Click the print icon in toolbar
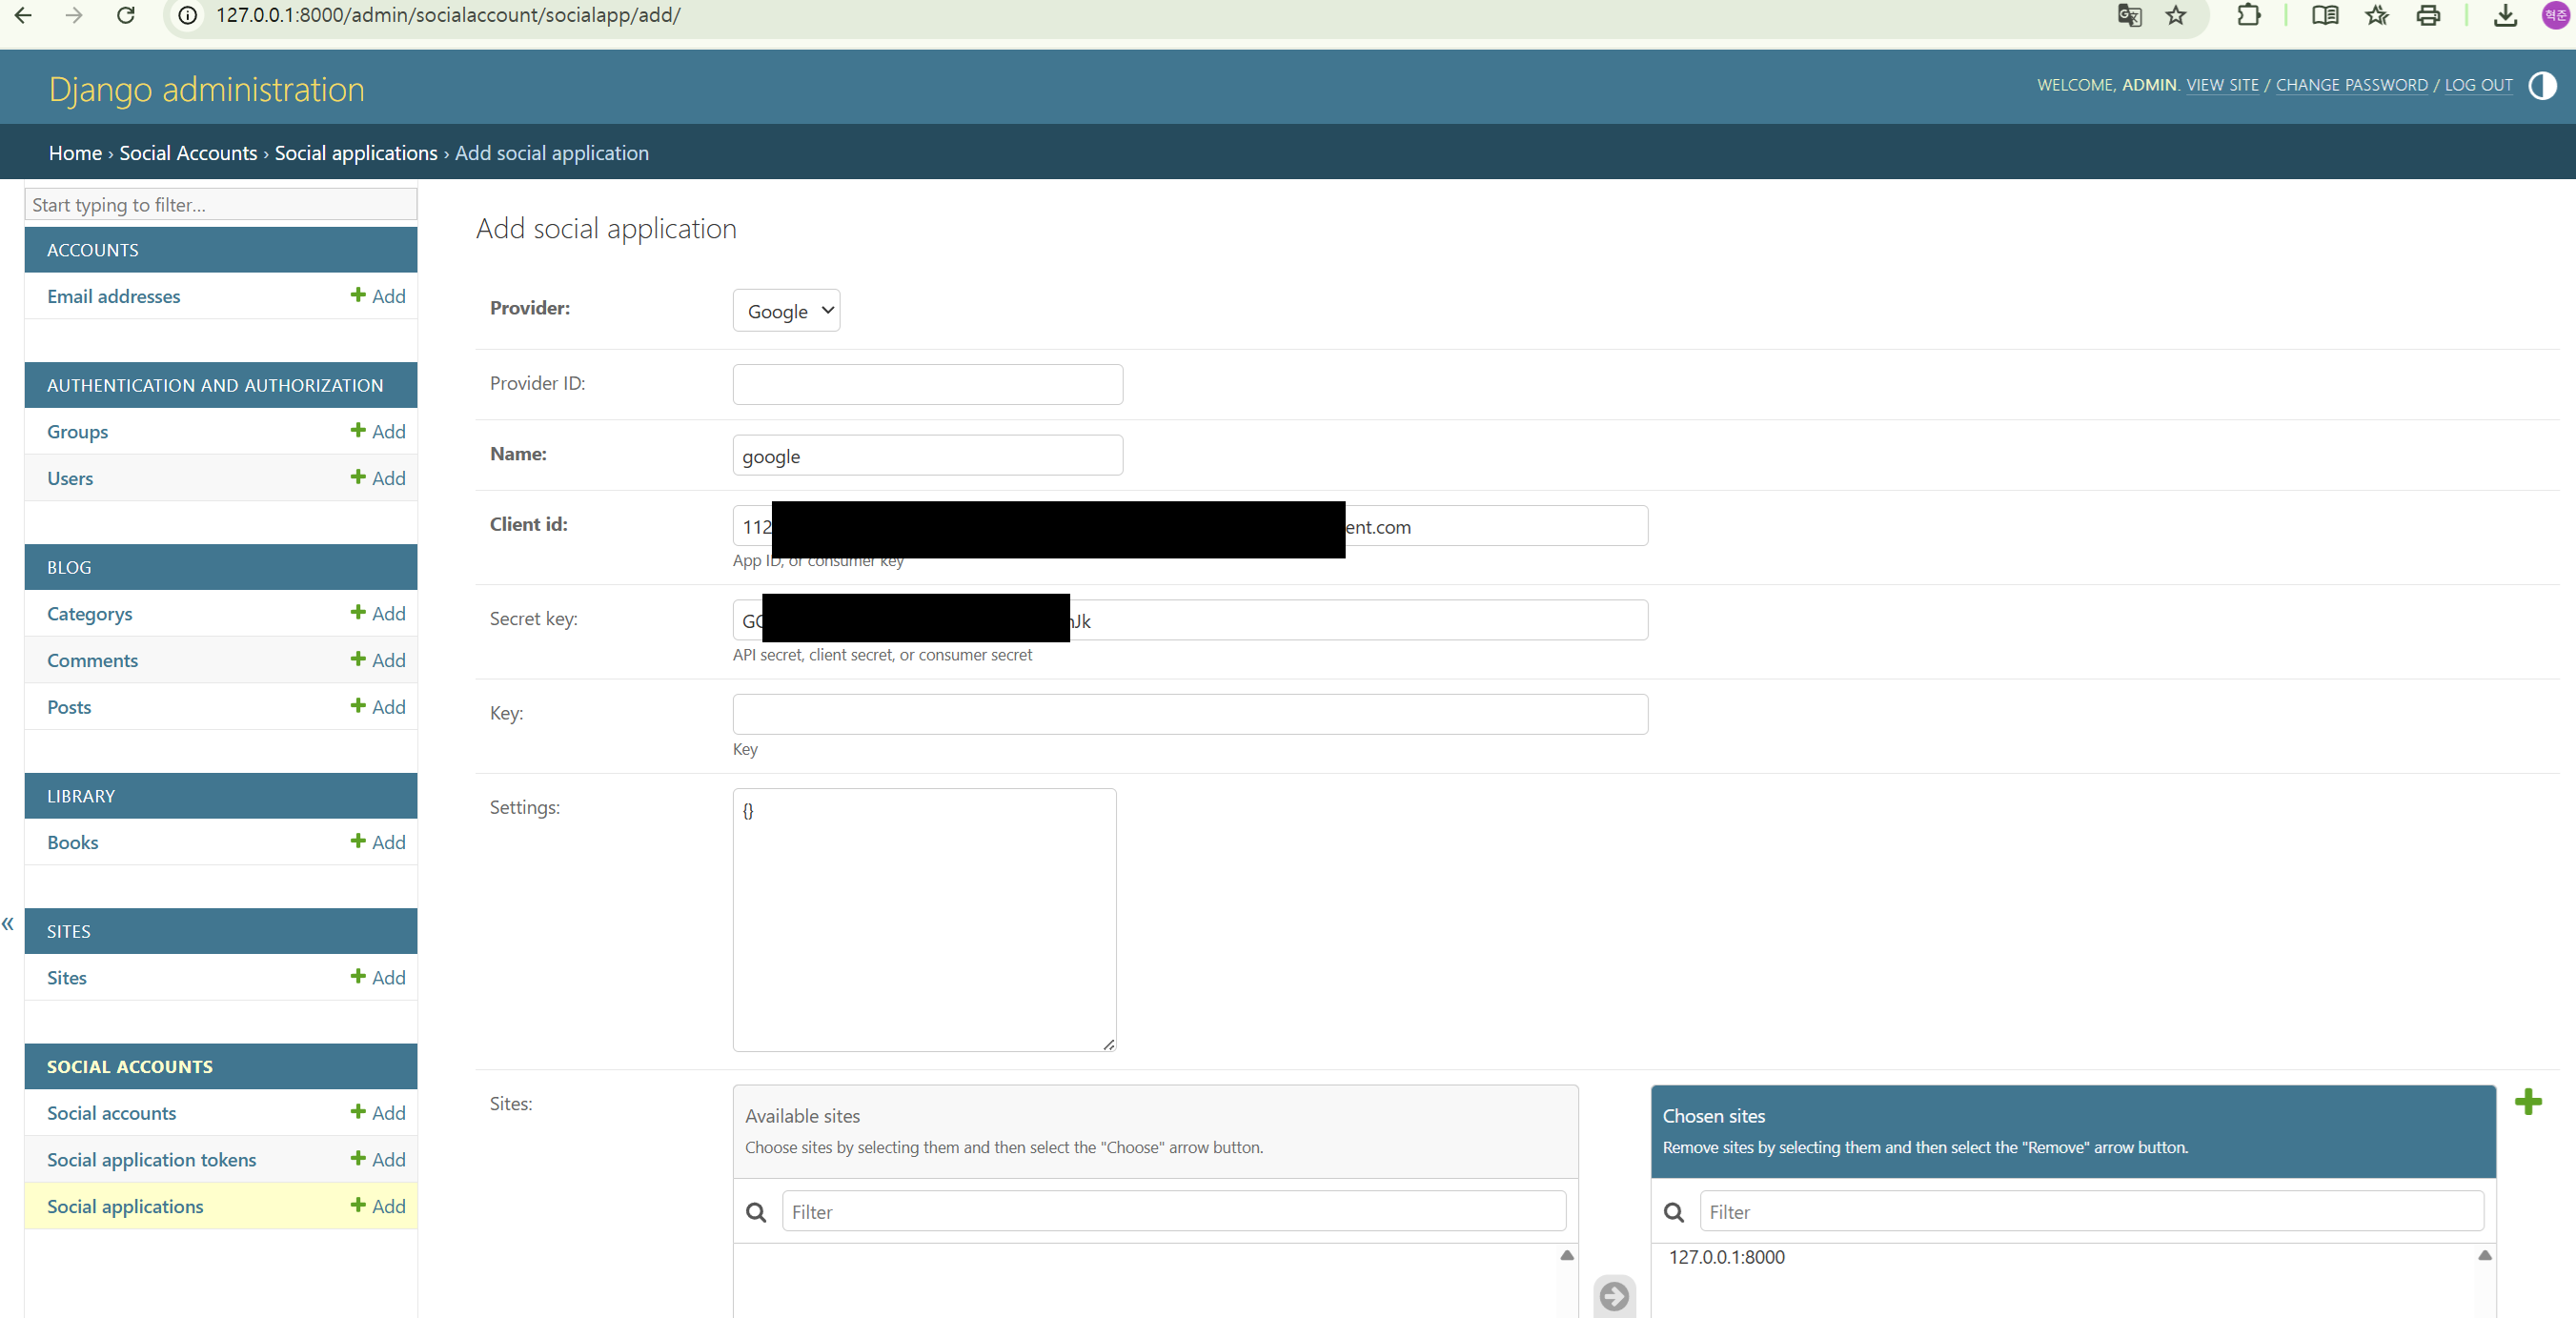Screen dimensions: 2576x1318 pyautogui.click(x=2428, y=15)
